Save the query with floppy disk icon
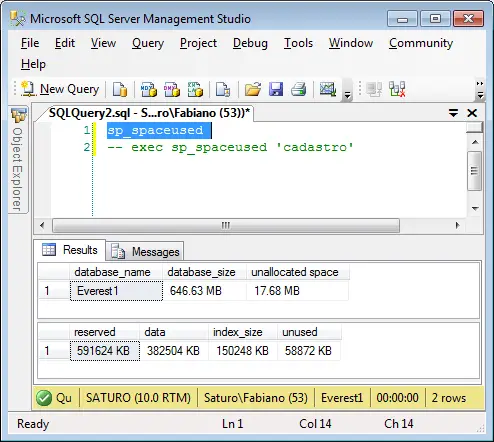 tap(276, 89)
